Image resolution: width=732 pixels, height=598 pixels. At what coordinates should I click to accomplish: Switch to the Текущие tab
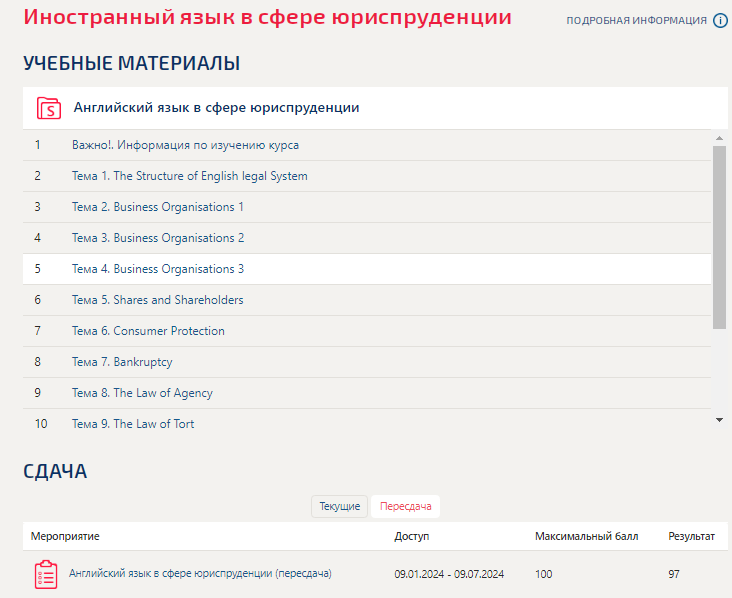[339, 507]
